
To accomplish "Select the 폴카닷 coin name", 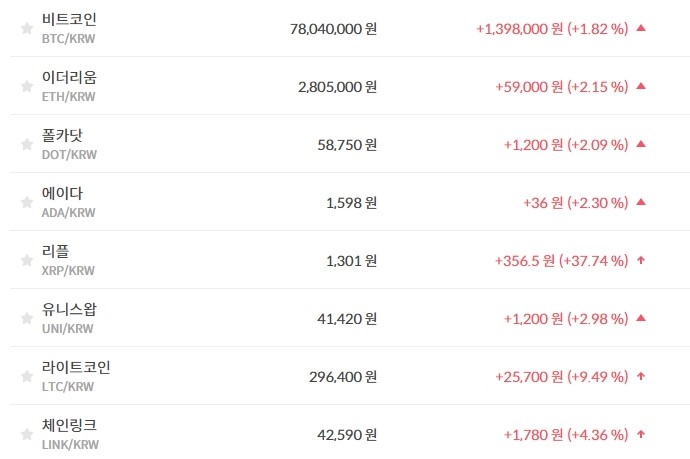I will pyautogui.click(x=62, y=136).
